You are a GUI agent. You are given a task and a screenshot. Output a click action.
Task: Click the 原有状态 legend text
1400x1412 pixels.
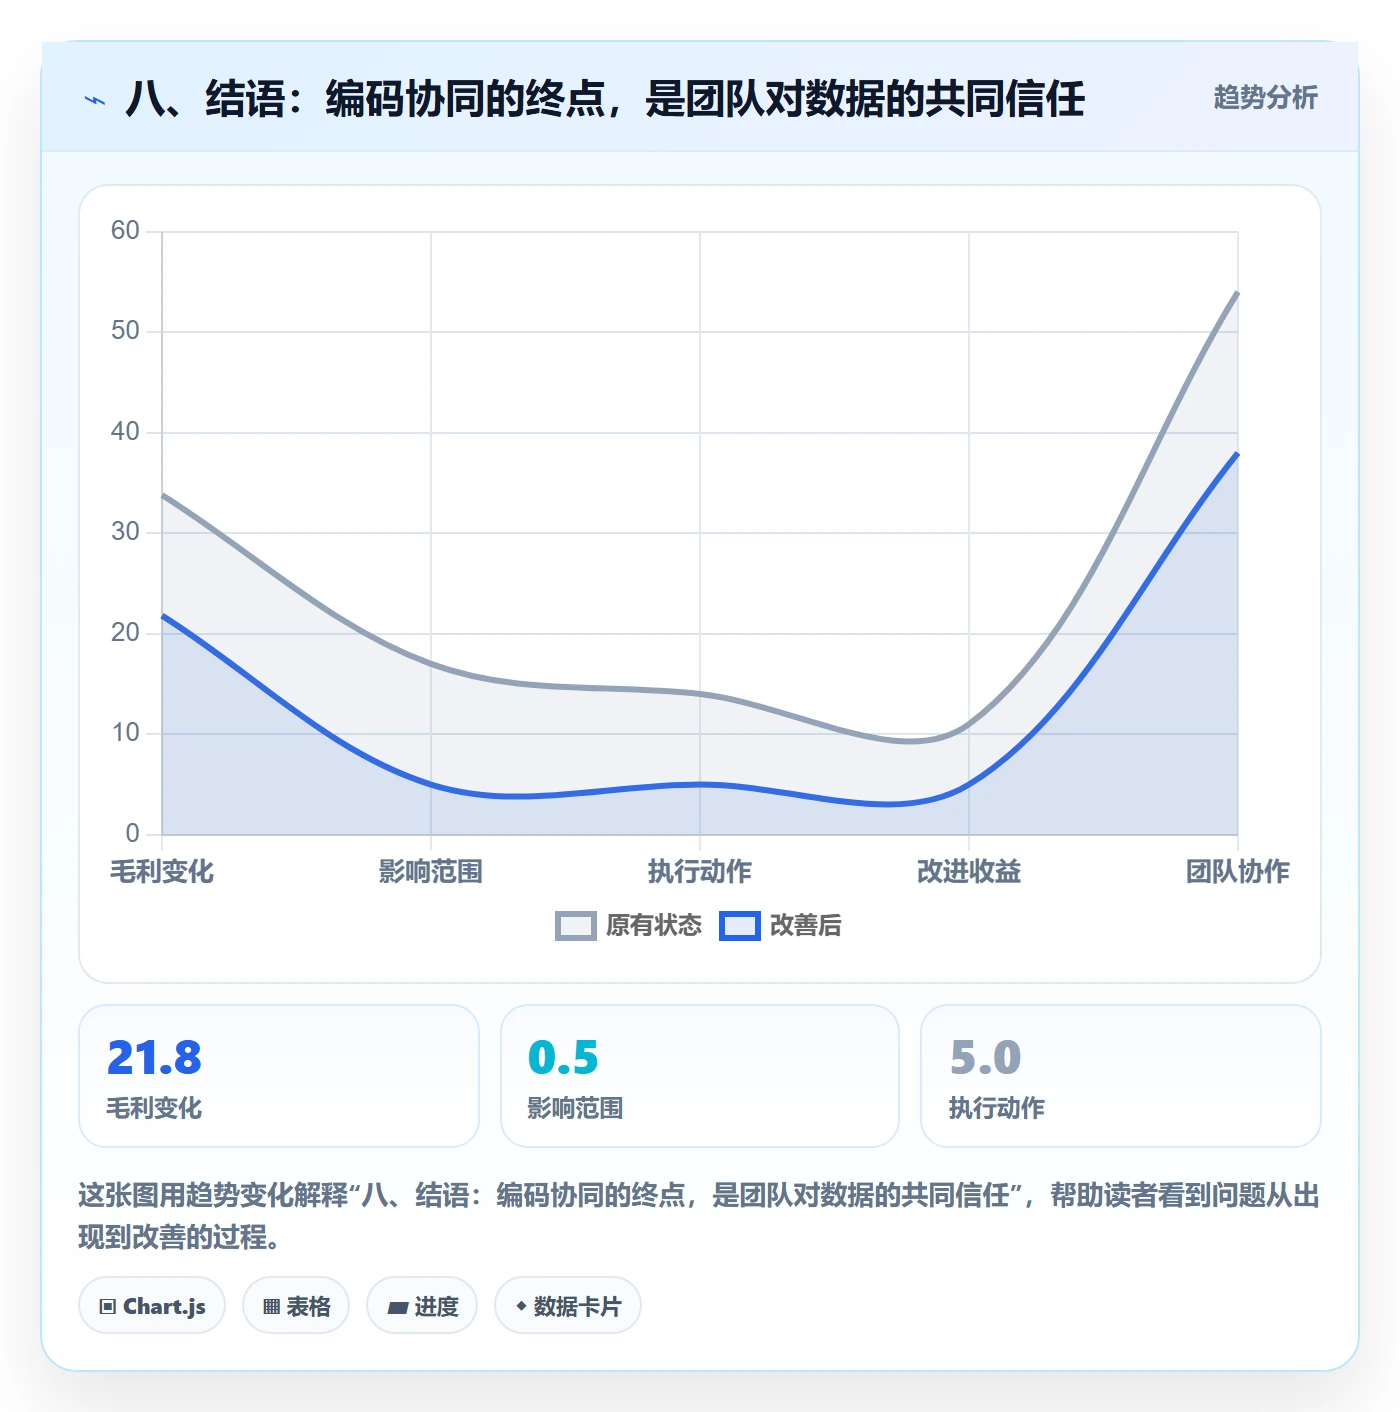click(x=654, y=926)
